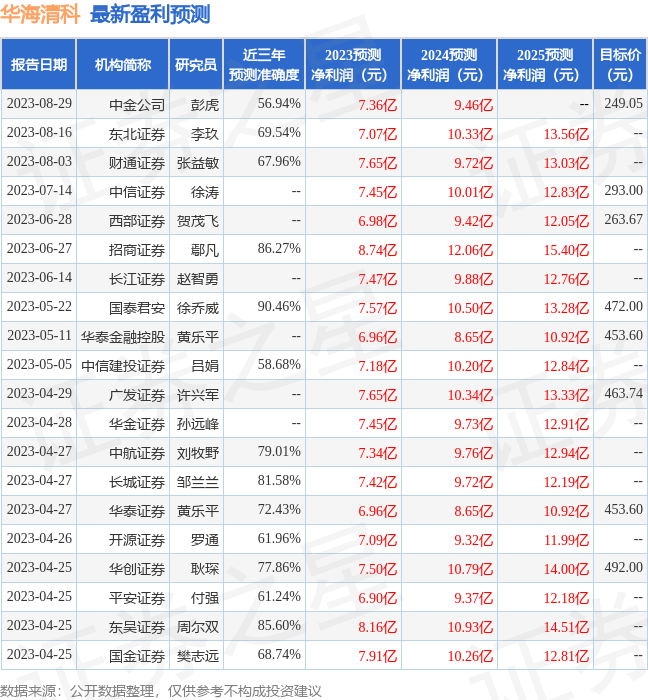Click the 研究员 column header
This screenshot has width=648, height=700.
[196, 65]
